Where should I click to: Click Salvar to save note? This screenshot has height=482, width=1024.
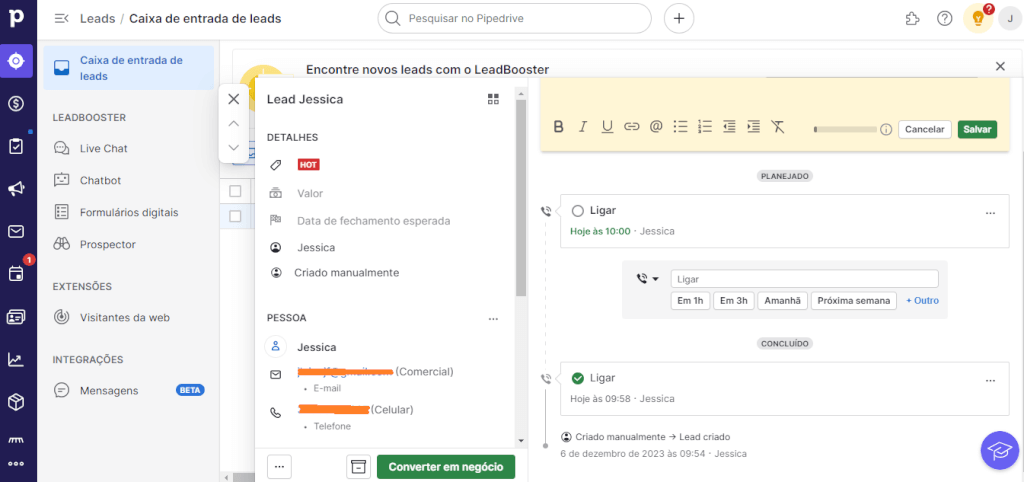click(978, 129)
